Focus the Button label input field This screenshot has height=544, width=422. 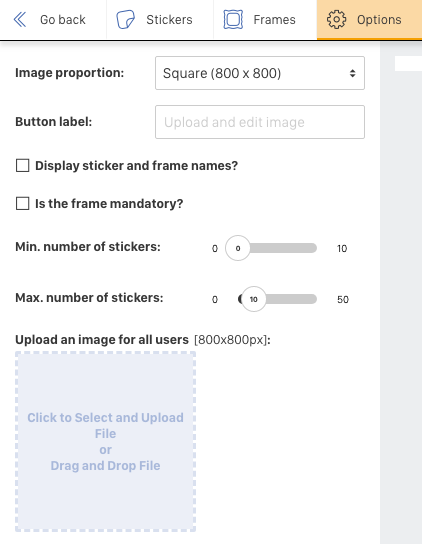pyautogui.click(x=260, y=122)
